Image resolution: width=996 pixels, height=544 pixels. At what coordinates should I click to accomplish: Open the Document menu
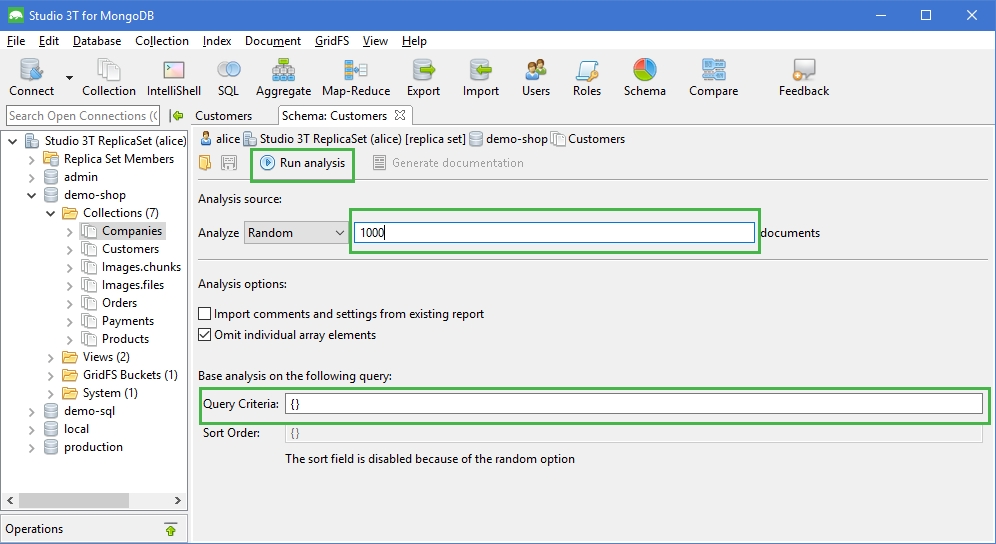tap(273, 41)
